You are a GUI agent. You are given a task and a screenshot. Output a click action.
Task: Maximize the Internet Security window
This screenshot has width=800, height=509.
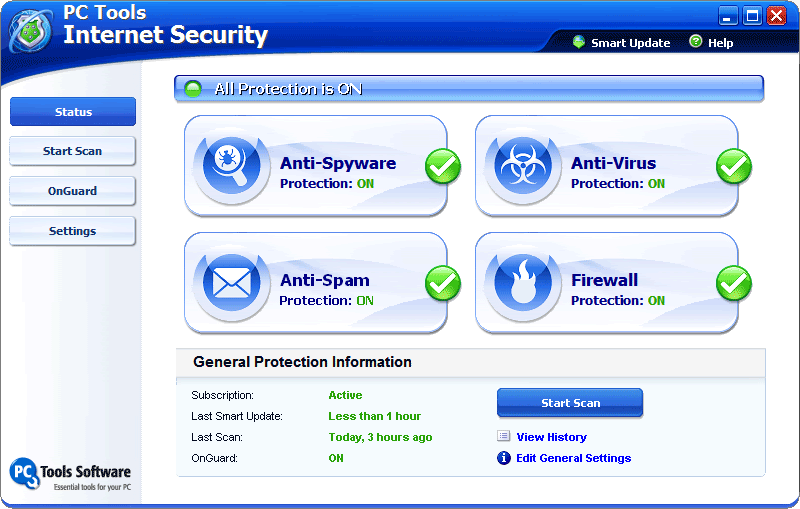[x=752, y=15]
